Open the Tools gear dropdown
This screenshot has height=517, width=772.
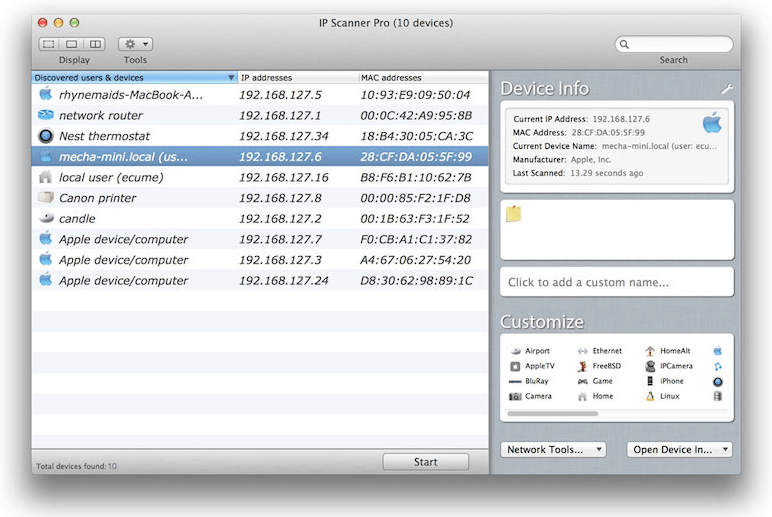coord(135,44)
